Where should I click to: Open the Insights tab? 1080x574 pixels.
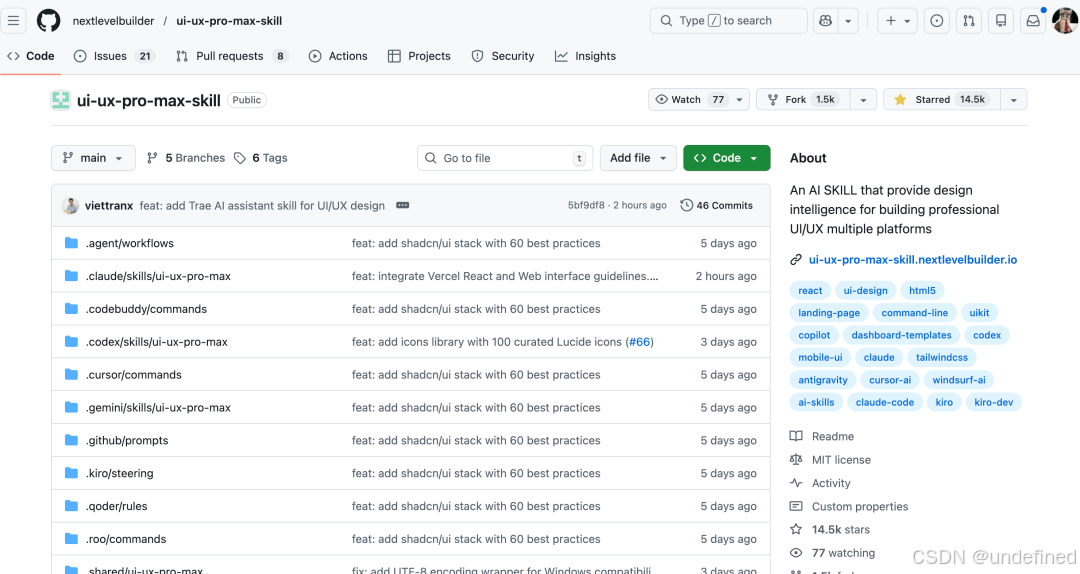point(585,56)
